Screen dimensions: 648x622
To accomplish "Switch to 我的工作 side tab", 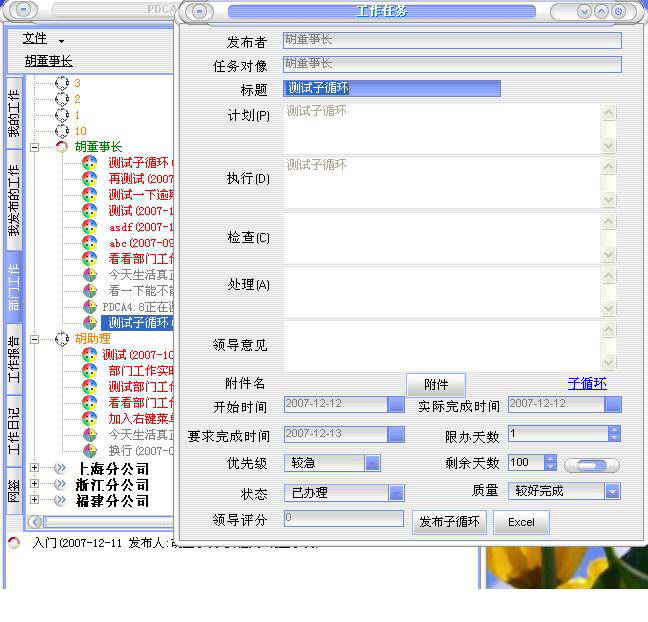I will click(x=14, y=112).
